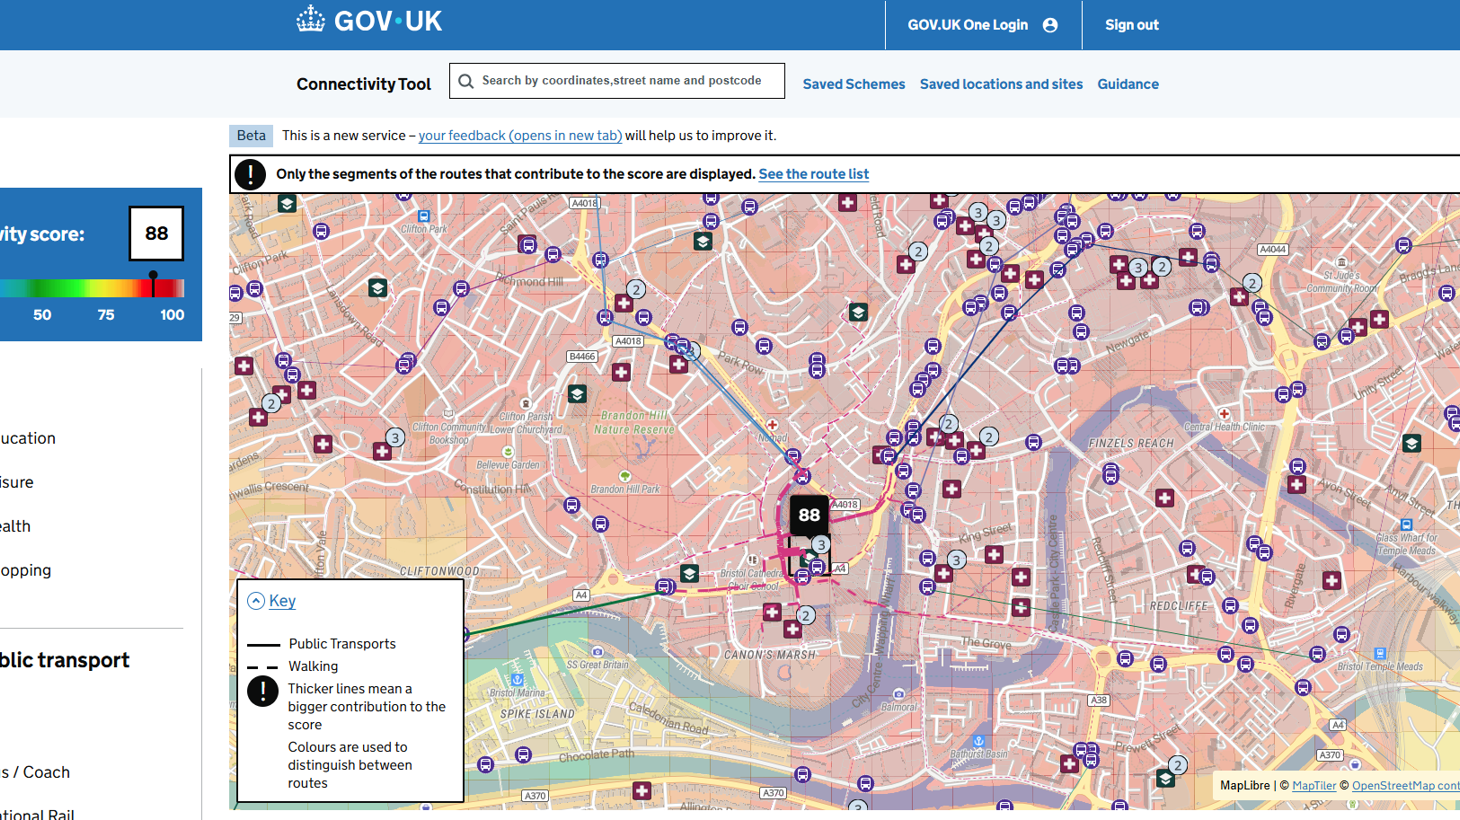This screenshot has width=1460, height=820.
Task: Click the MapLibre attribution text
Action: click(1244, 786)
